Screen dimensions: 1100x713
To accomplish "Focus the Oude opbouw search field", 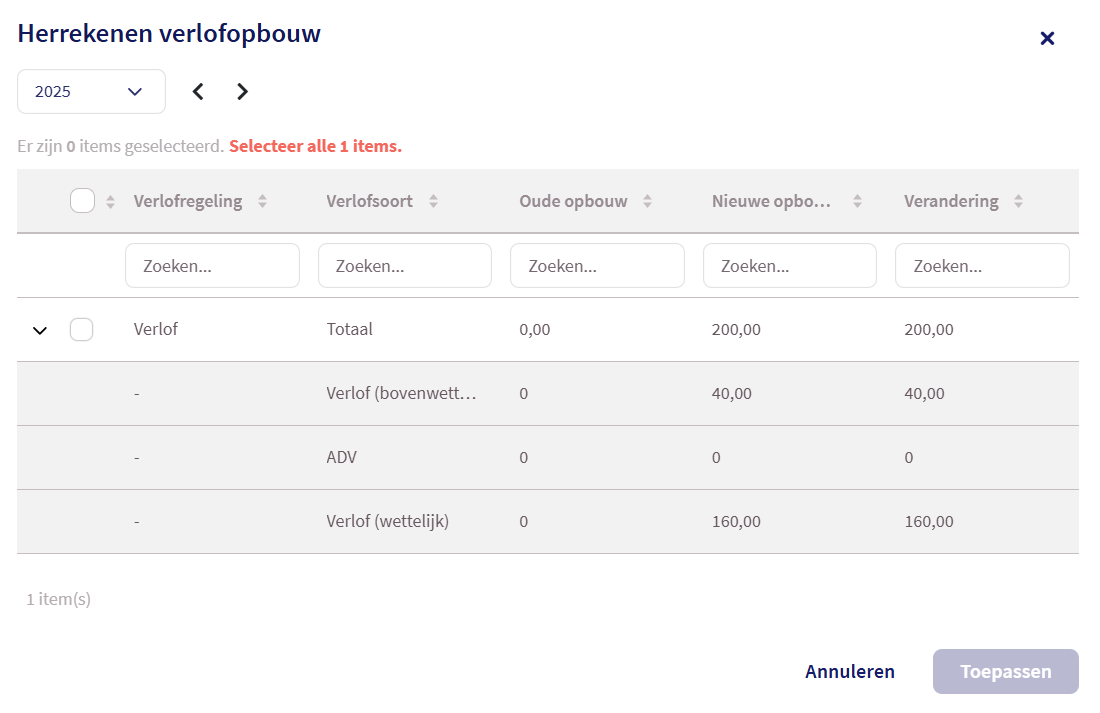I will (x=597, y=266).
